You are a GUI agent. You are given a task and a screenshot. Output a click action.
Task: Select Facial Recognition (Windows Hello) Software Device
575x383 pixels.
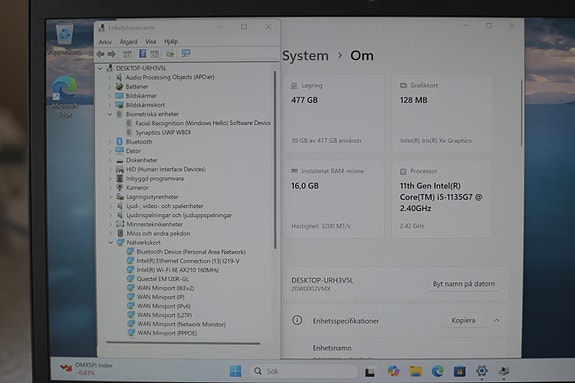[x=203, y=123]
